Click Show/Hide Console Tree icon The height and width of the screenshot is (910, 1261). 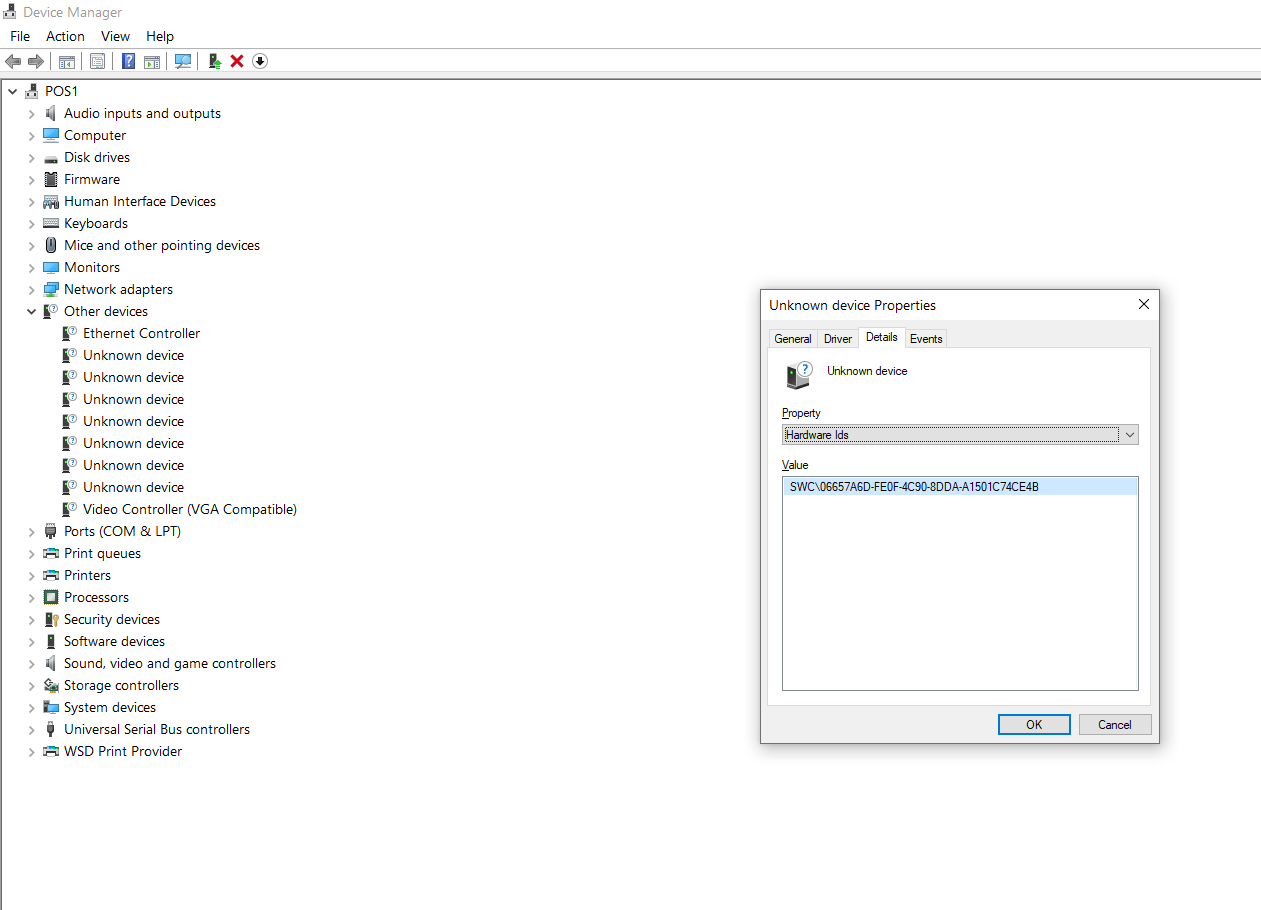click(x=67, y=61)
